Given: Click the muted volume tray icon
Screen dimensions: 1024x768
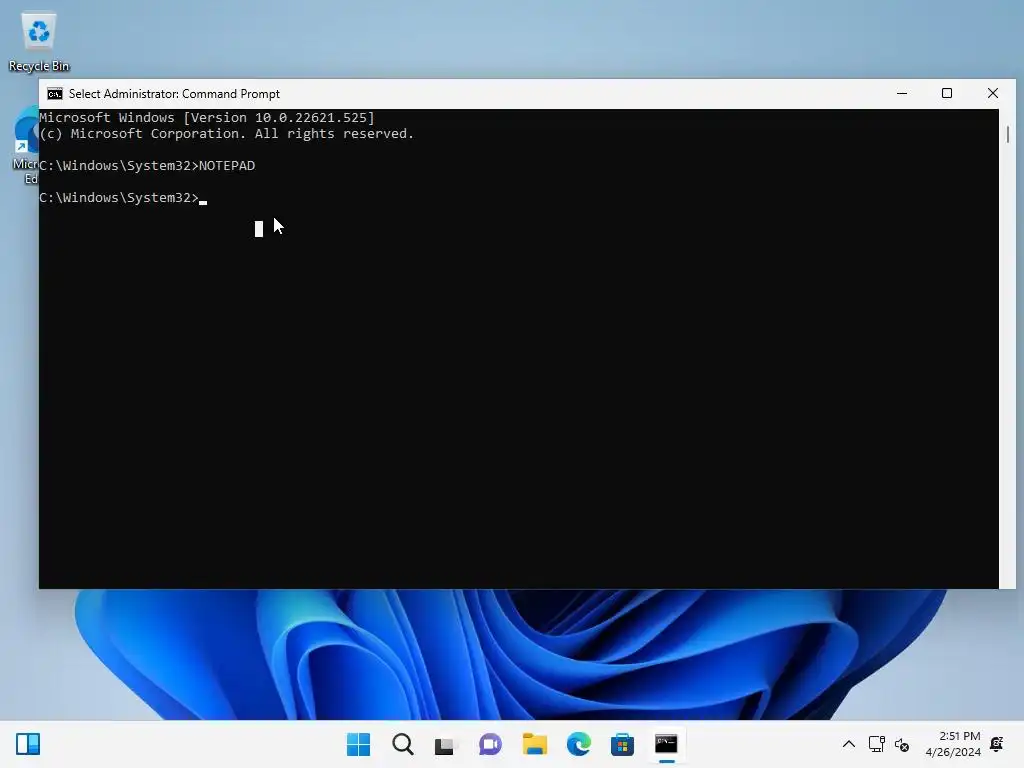Looking at the screenshot, I should coord(902,744).
